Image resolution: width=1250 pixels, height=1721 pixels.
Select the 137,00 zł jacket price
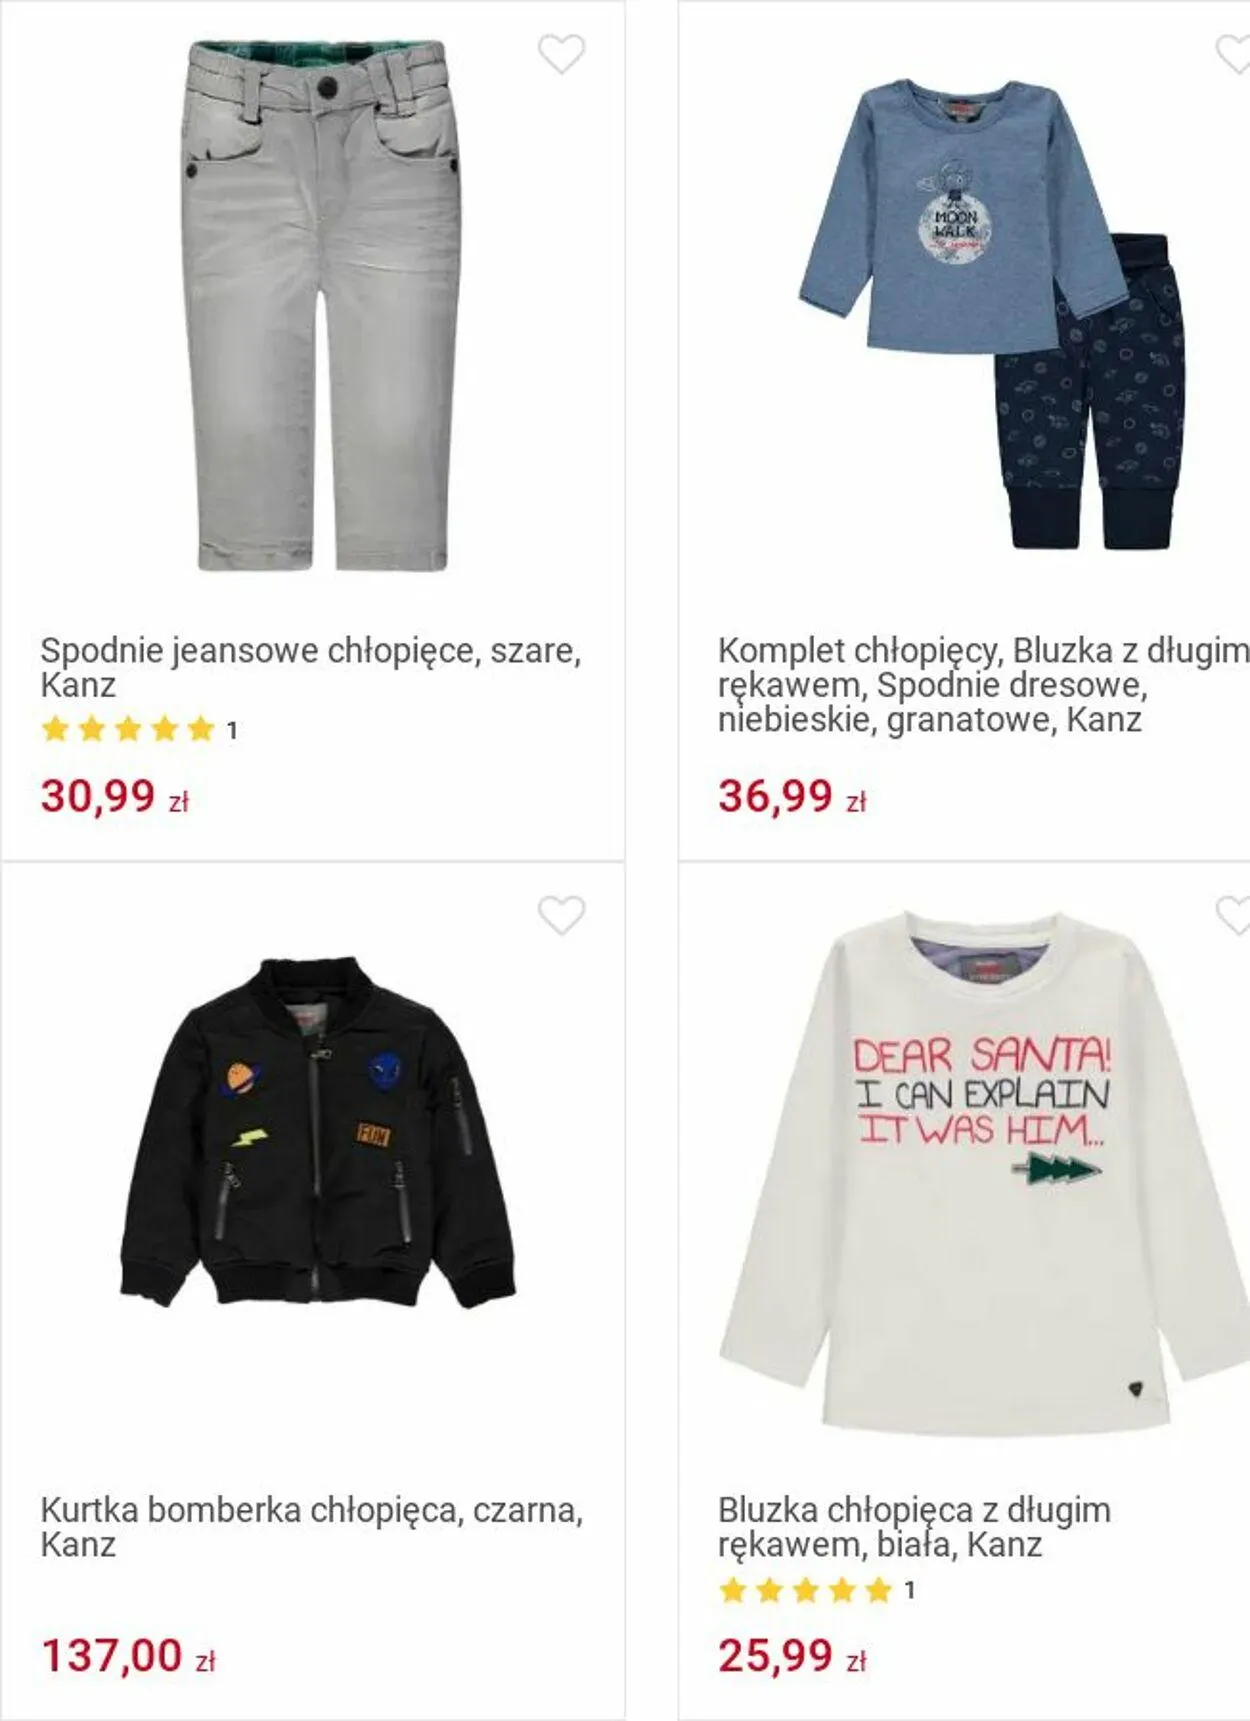(x=128, y=1656)
